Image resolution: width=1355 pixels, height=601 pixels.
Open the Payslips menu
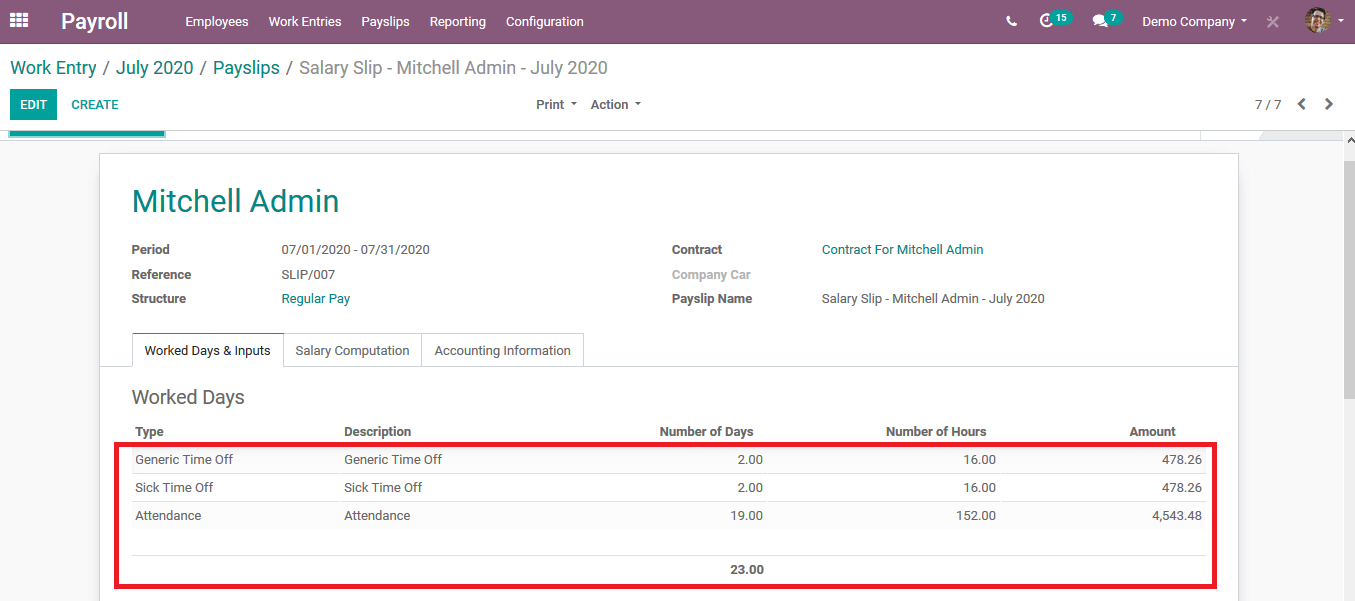[385, 21]
